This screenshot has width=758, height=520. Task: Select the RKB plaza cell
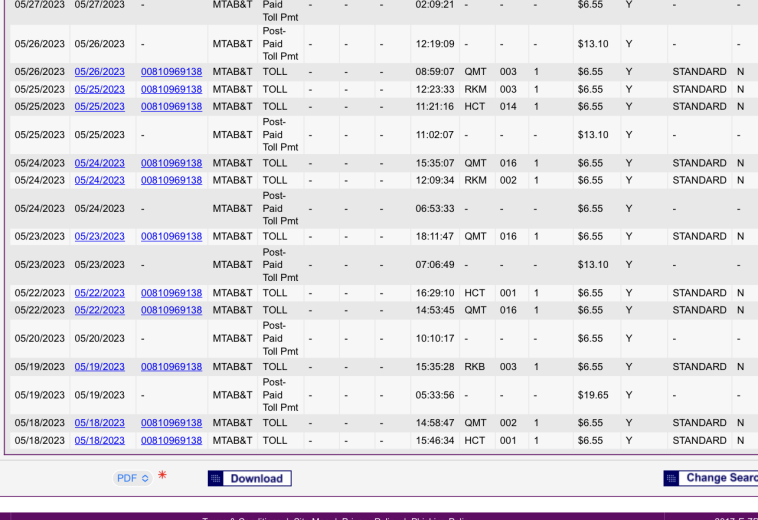pyautogui.click(x=475, y=367)
